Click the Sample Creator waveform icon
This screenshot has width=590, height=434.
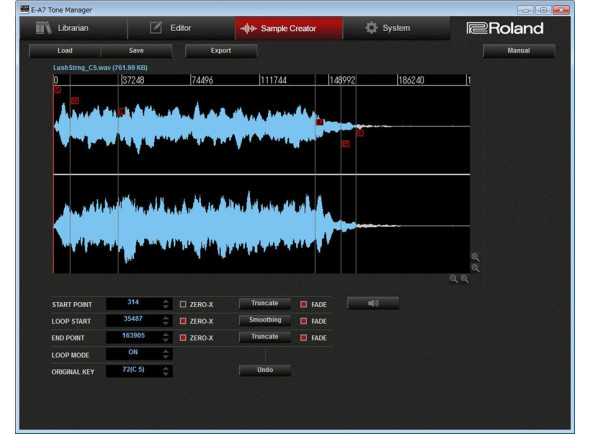pyautogui.click(x=248, y=28)
